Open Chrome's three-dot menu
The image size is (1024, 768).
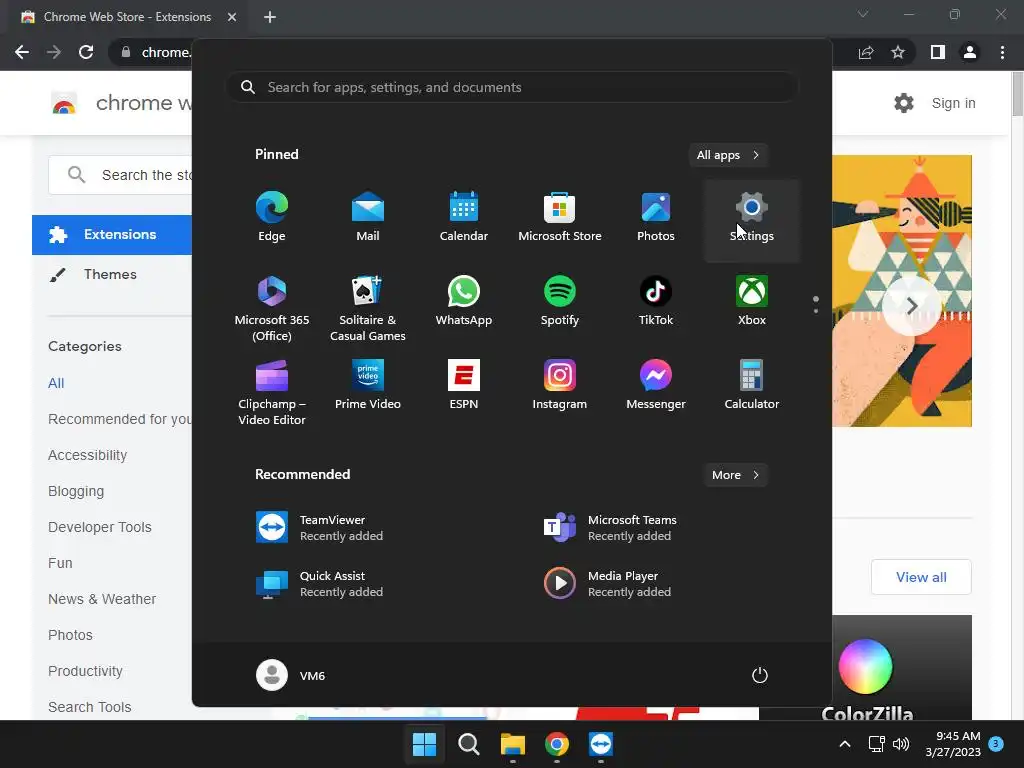click(1002, 52)
